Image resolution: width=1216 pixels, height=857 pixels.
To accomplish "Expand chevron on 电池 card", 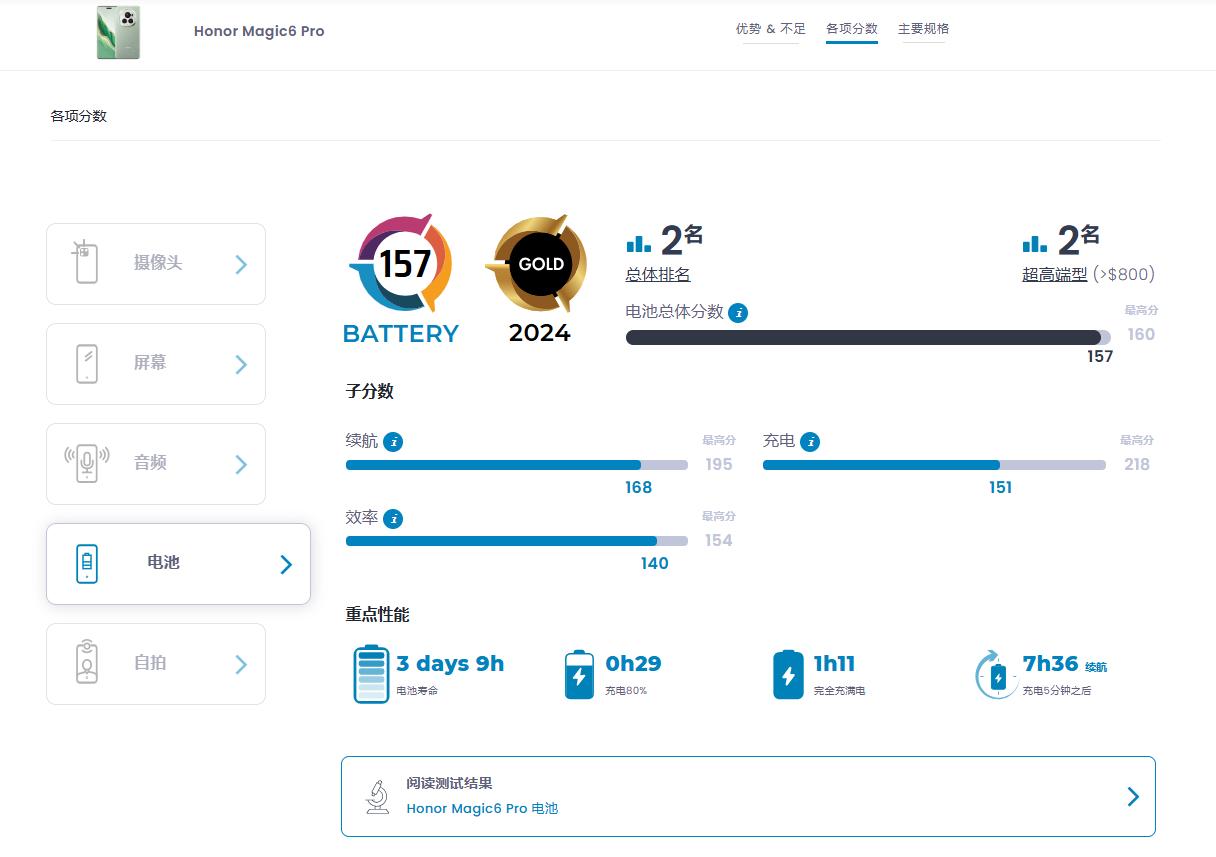I will click(x=286, y=564).
